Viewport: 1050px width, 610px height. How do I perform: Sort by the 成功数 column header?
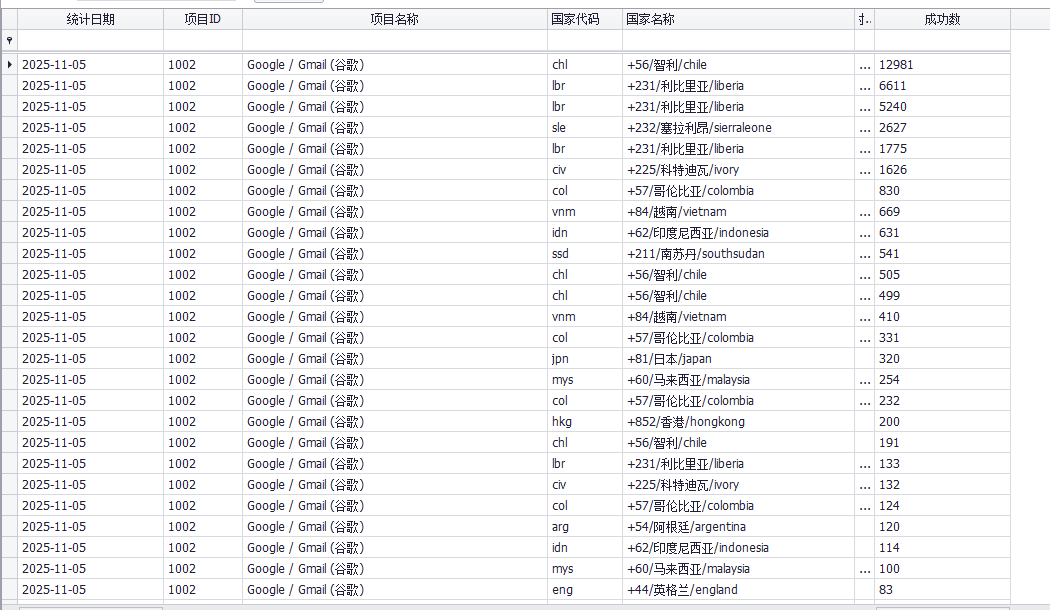[942, 19]
